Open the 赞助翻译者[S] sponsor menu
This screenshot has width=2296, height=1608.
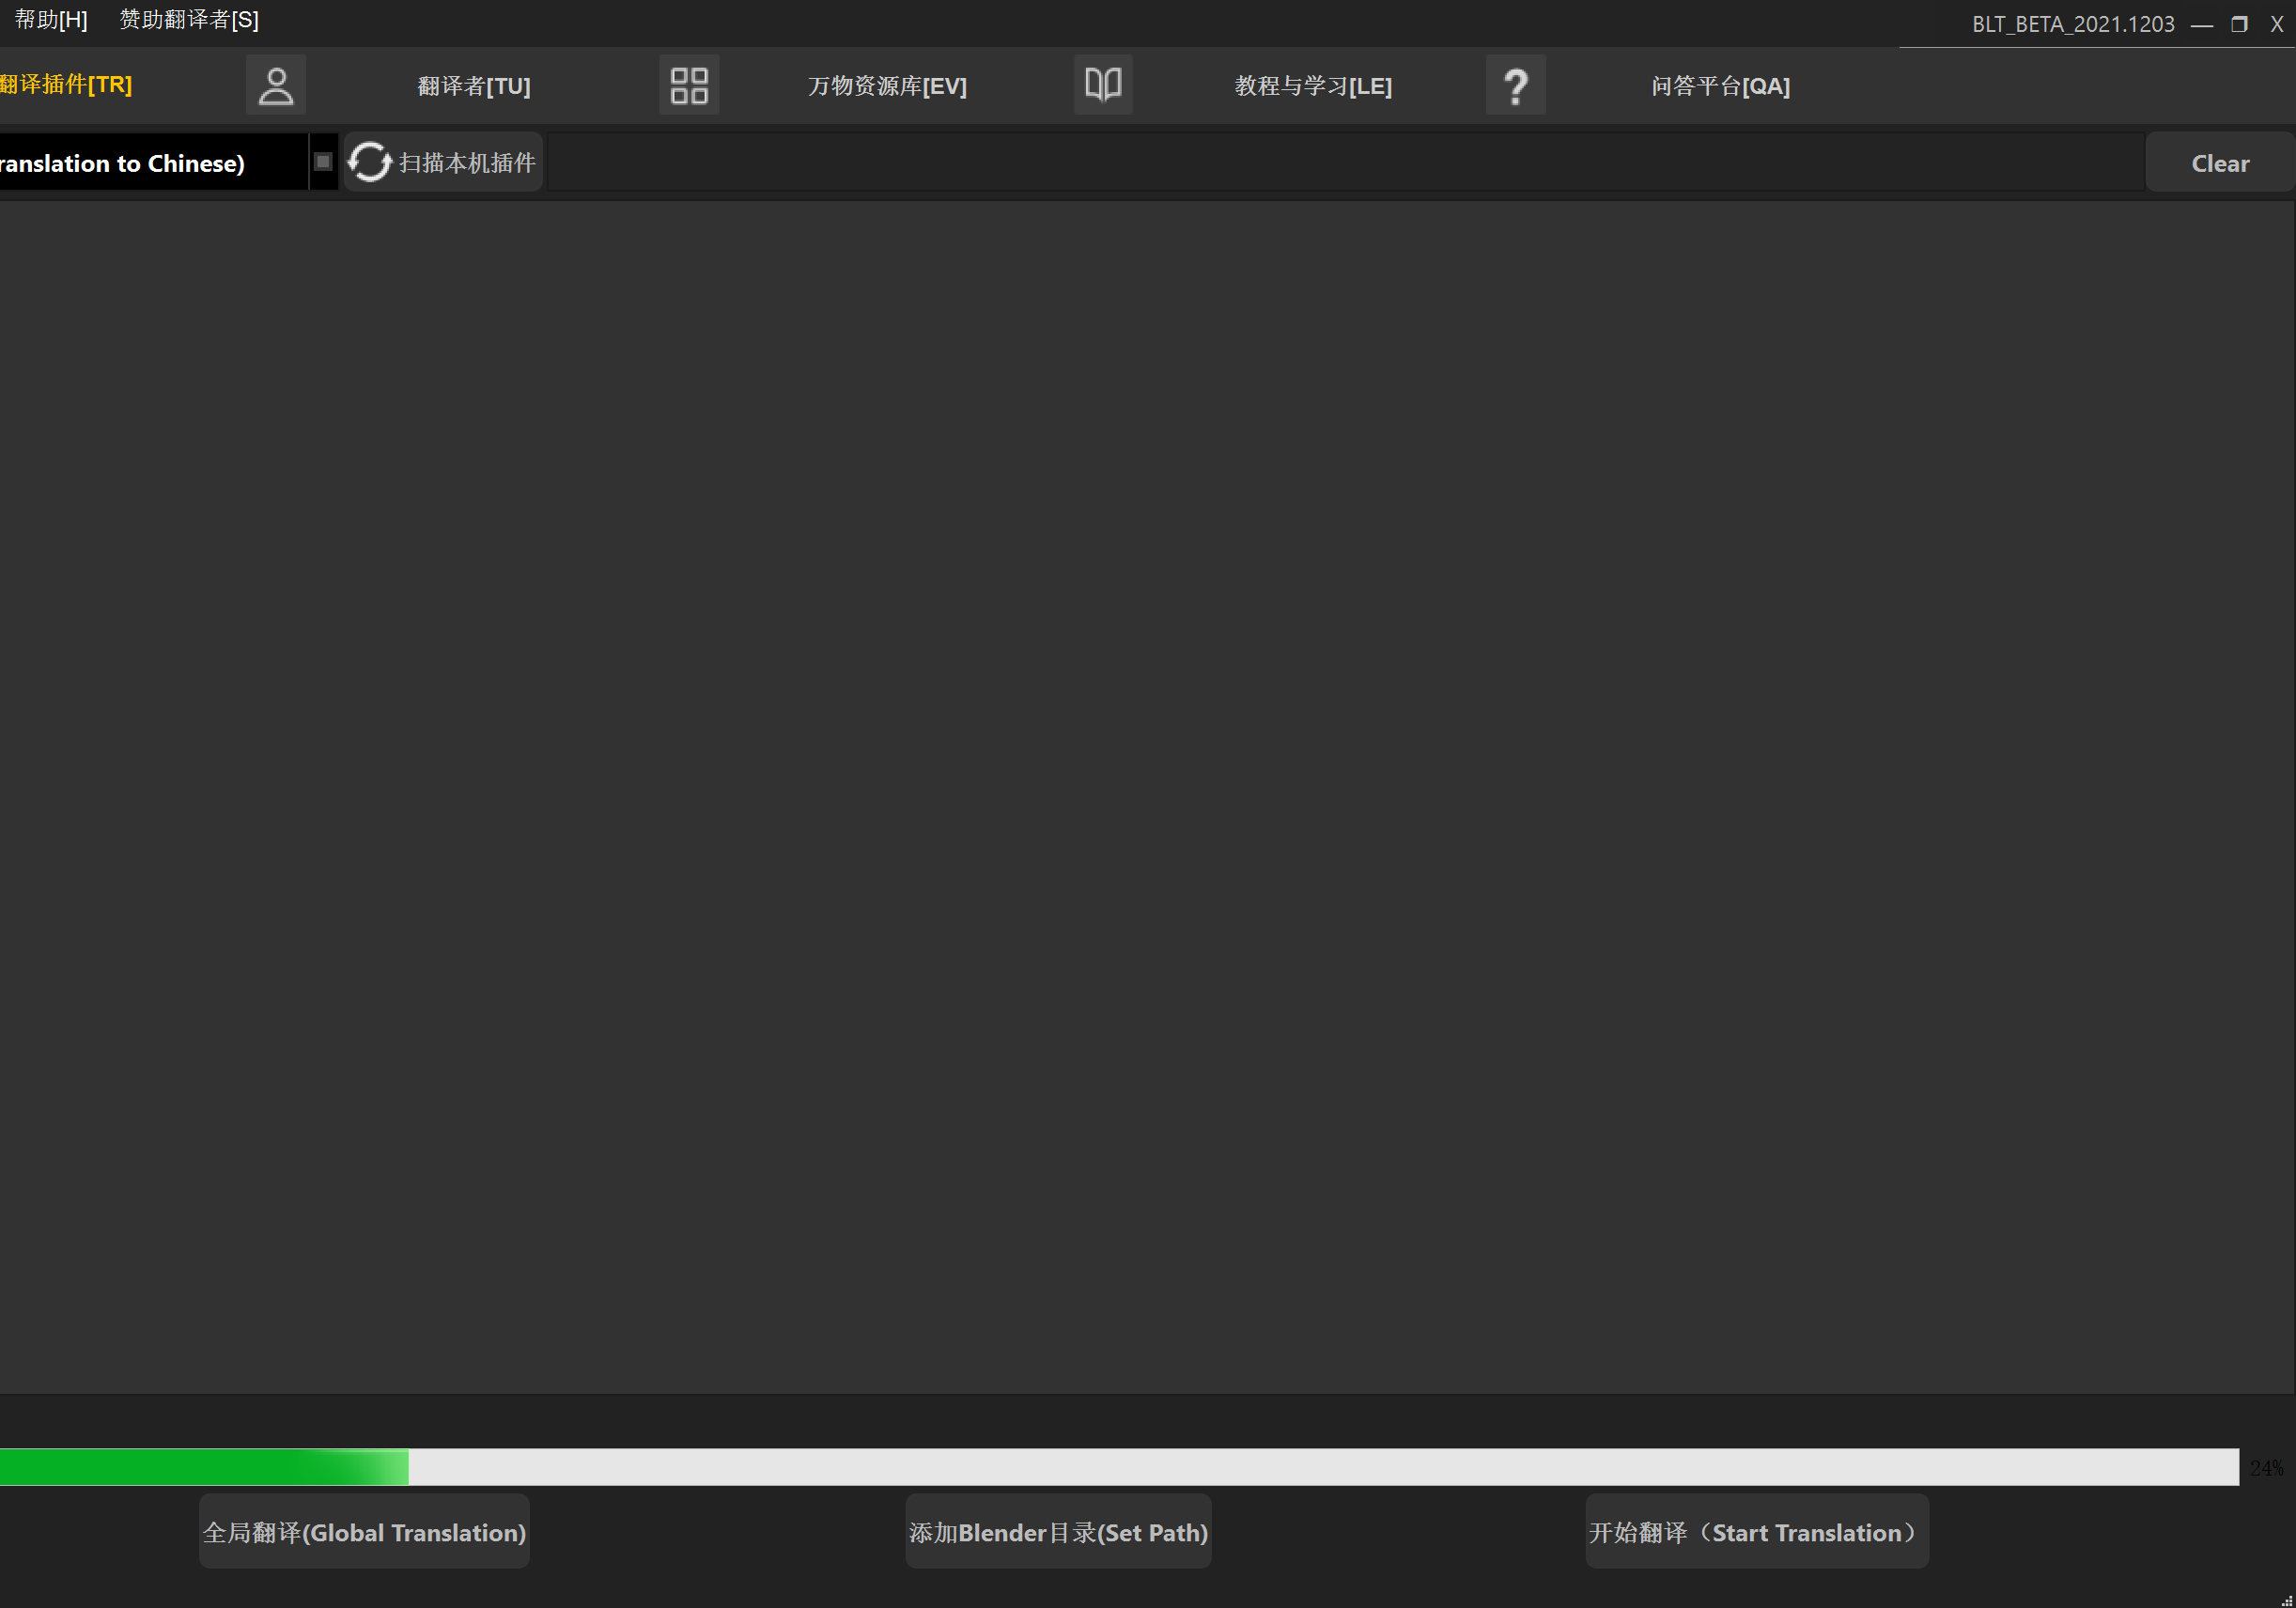[x=189, y=20]
